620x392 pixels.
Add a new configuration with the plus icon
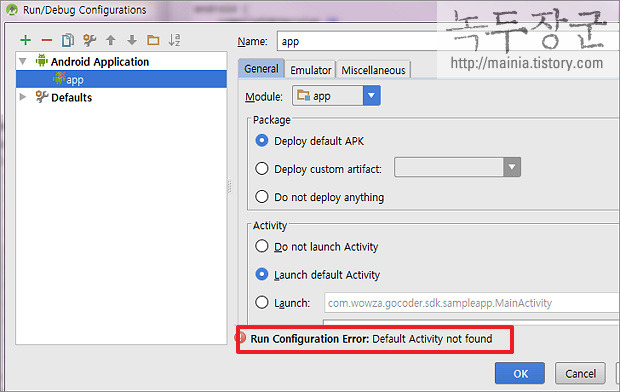26,40
